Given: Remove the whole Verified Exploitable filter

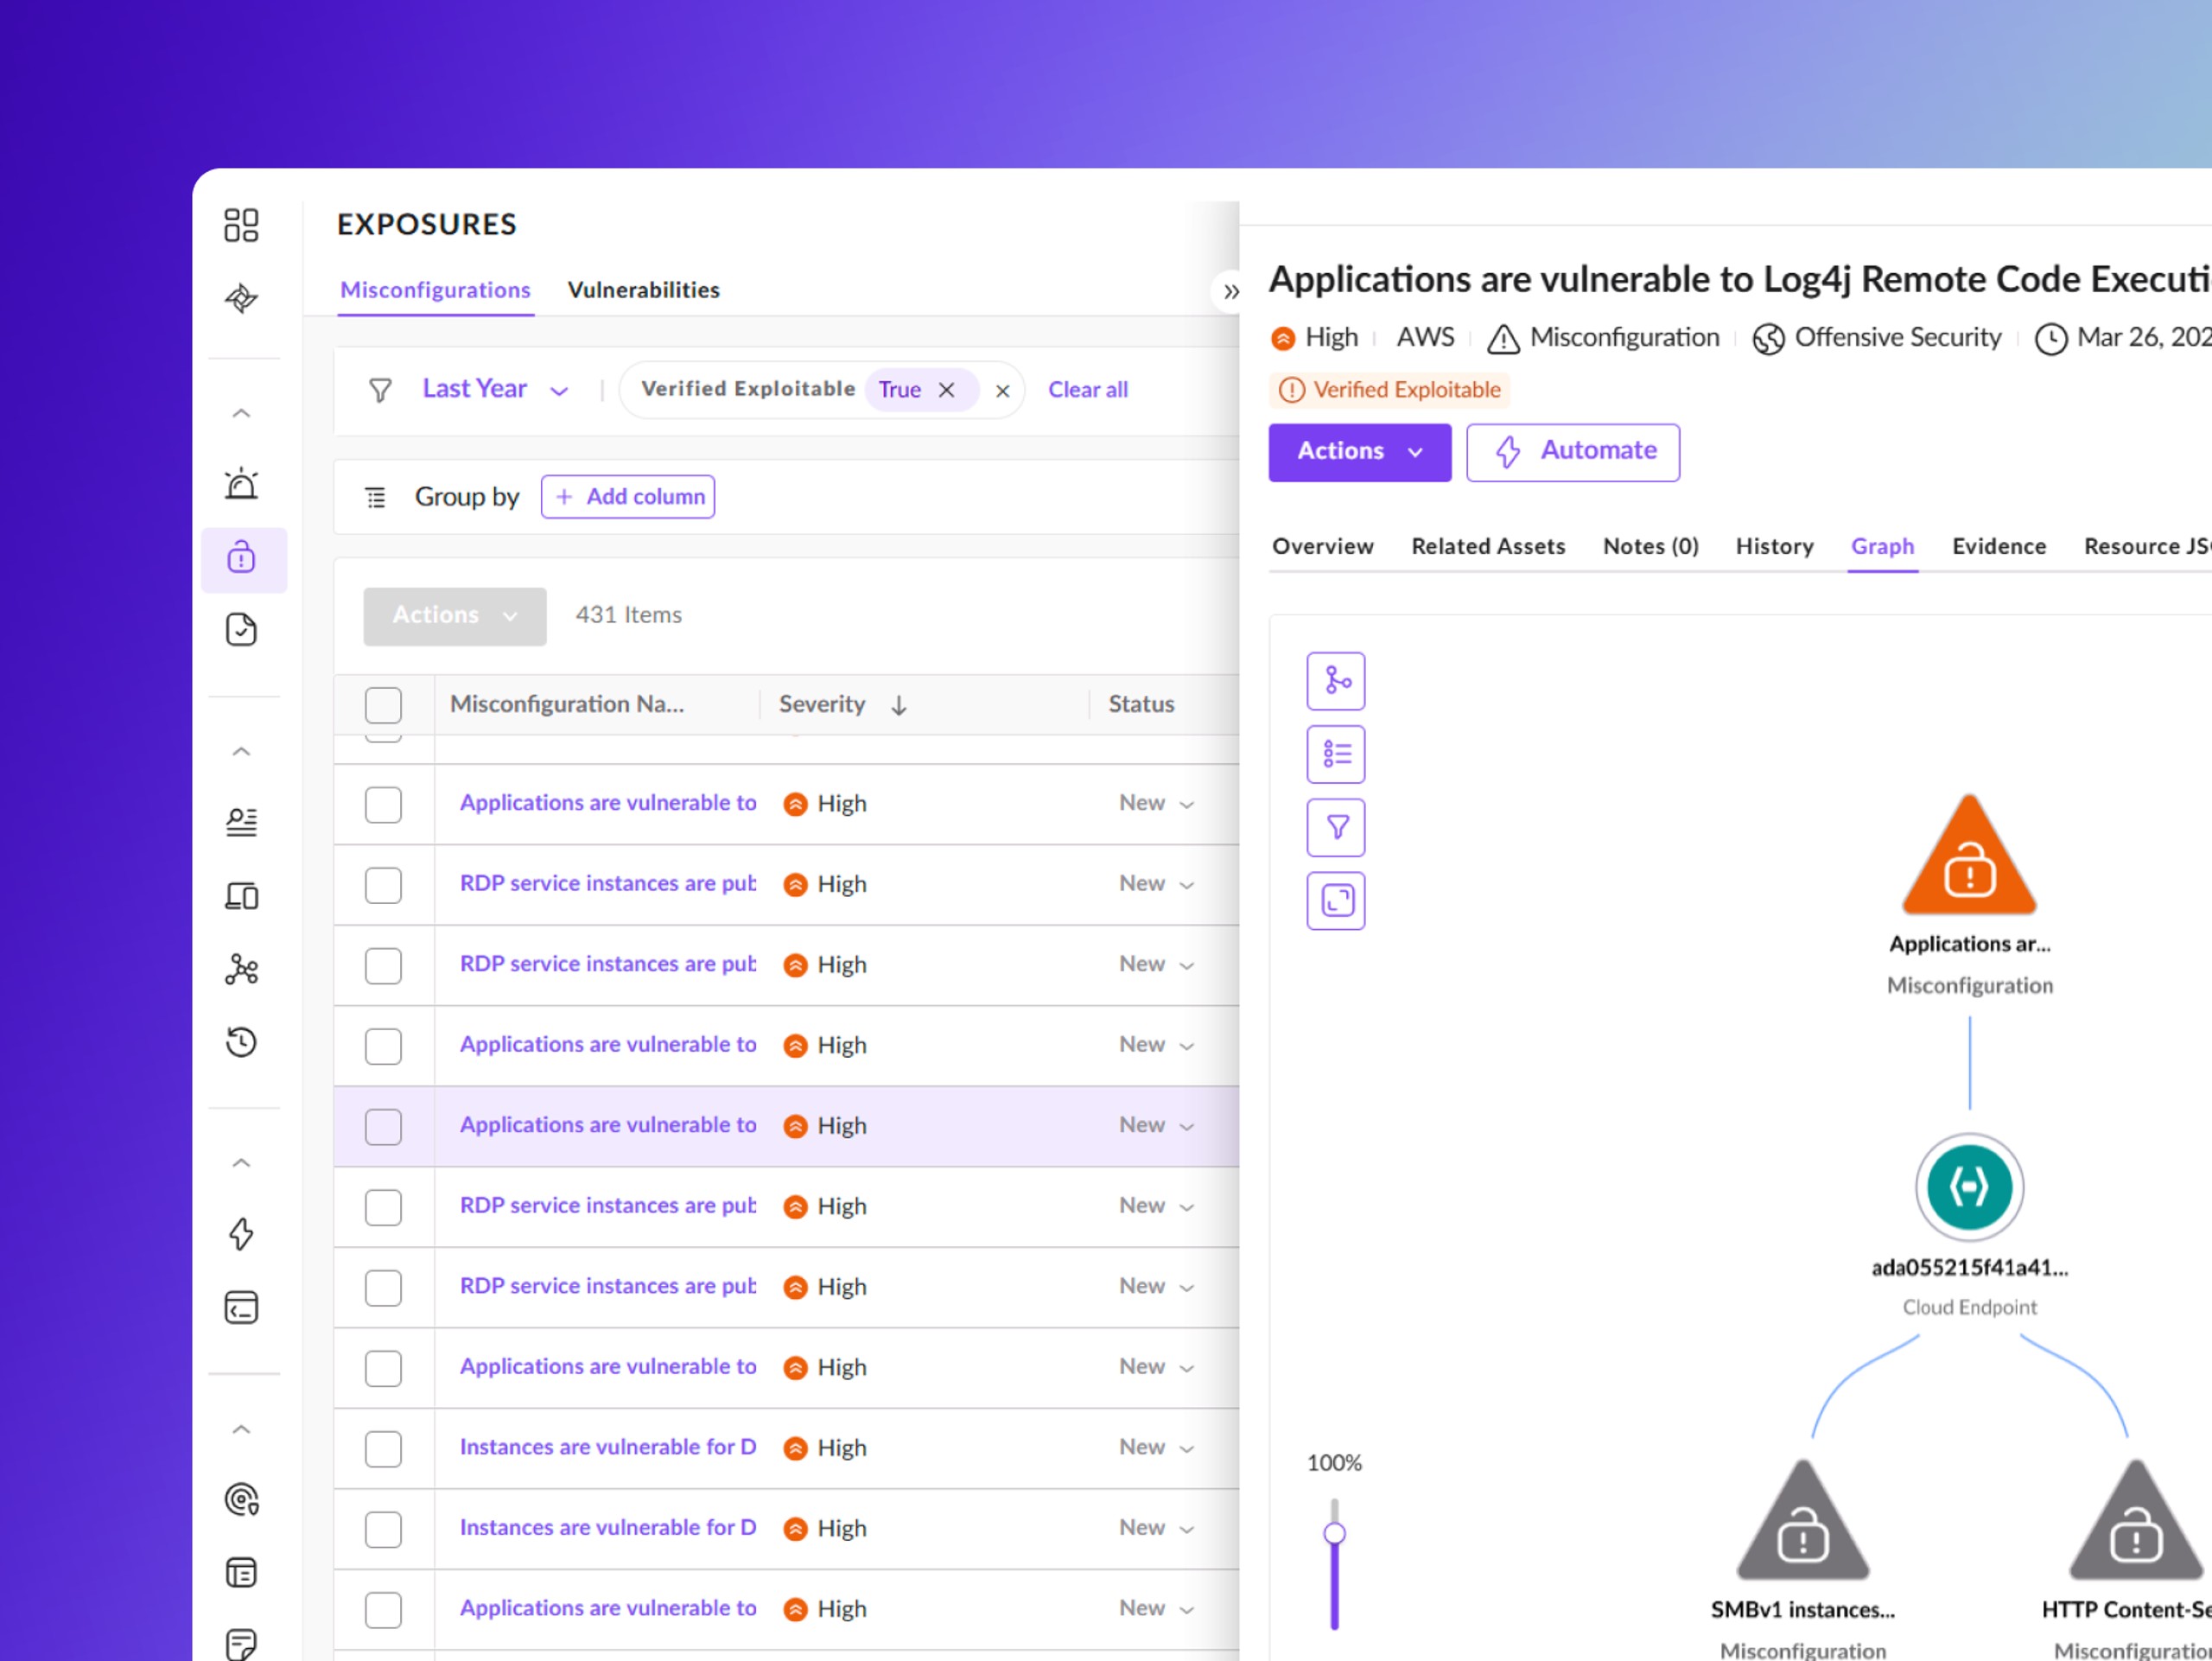Looking at the screenshot, I should pyautogui.click(x=1002, y=391).
